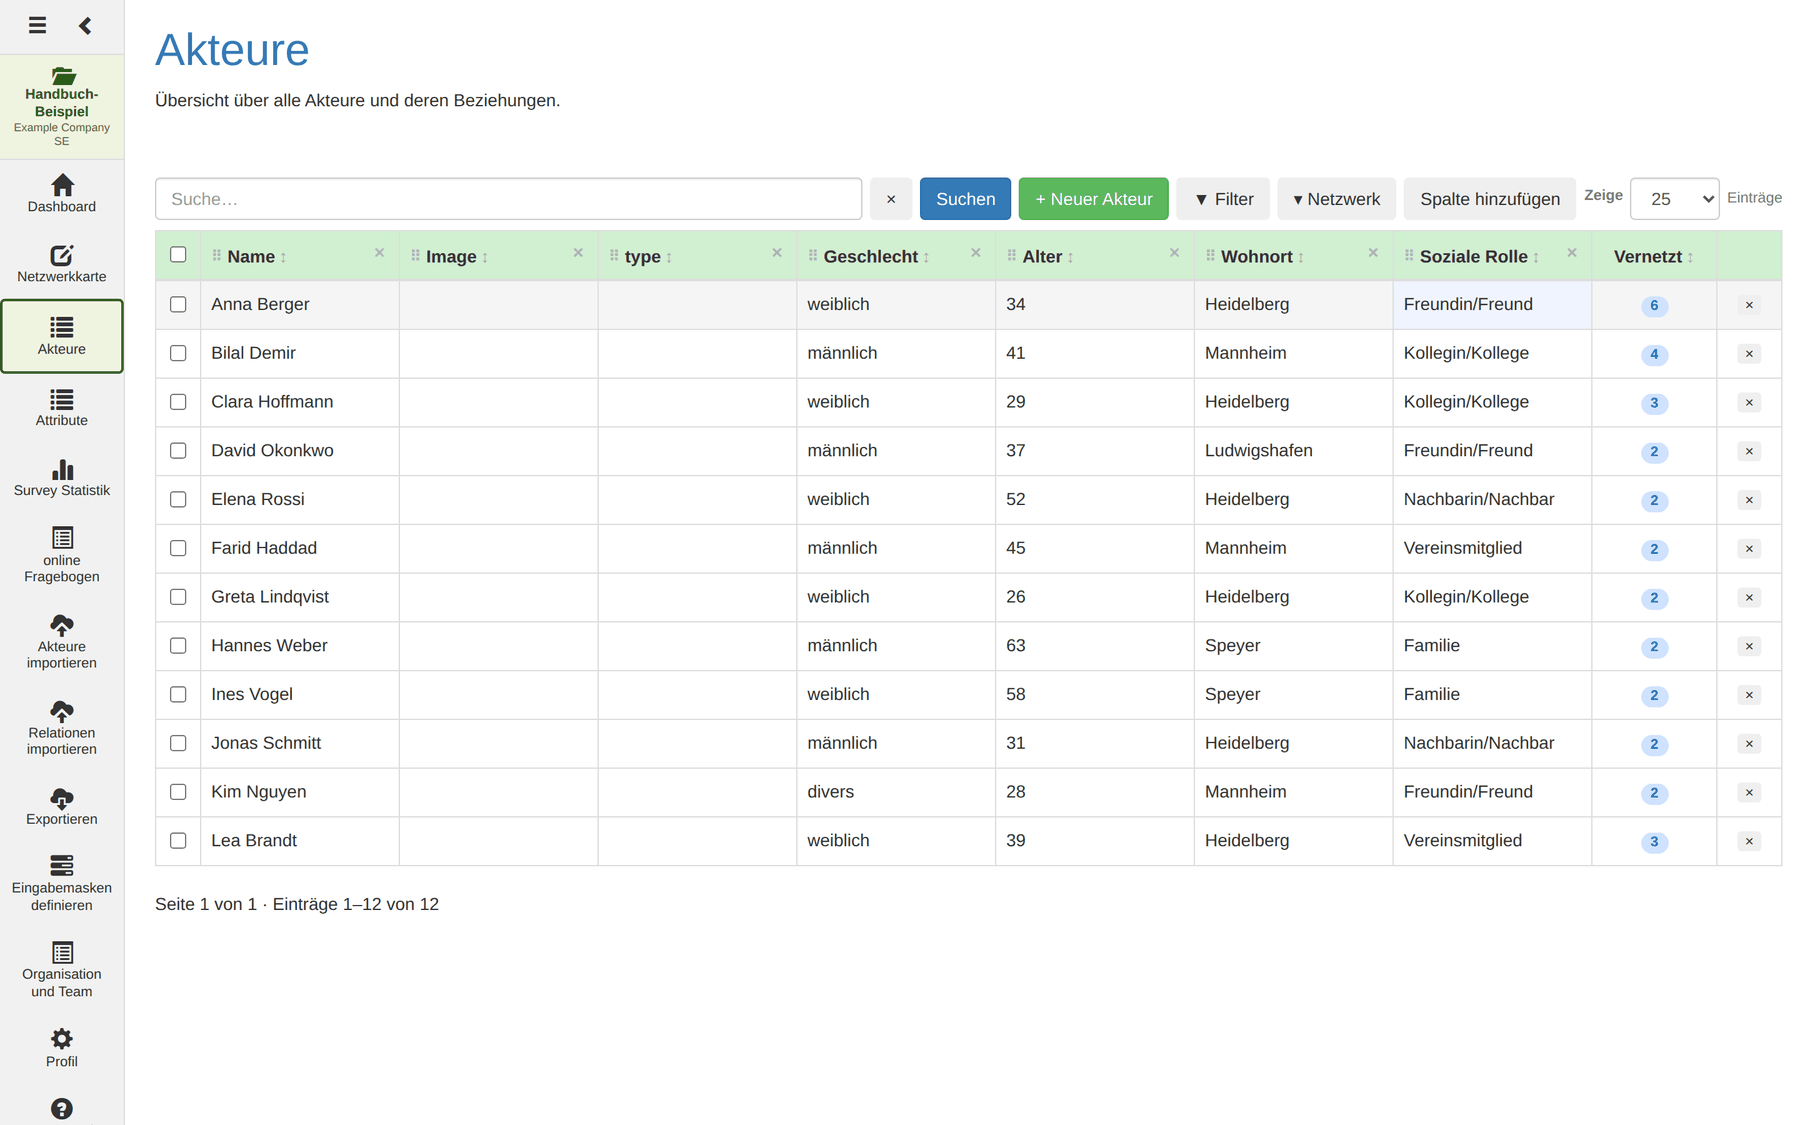Open the help question mark icon
This screenshot has height=1125, width=1800.
point(62,1109)
